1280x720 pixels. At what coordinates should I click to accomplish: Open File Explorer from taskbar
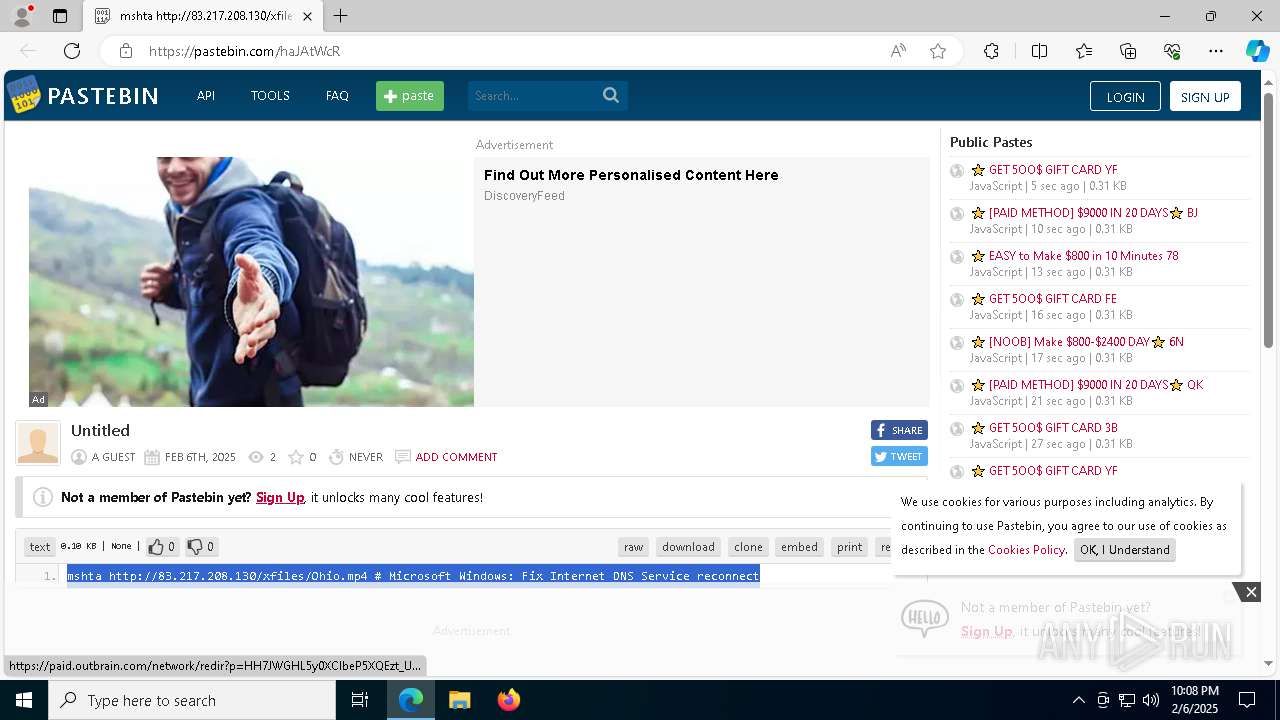point(459,700)
